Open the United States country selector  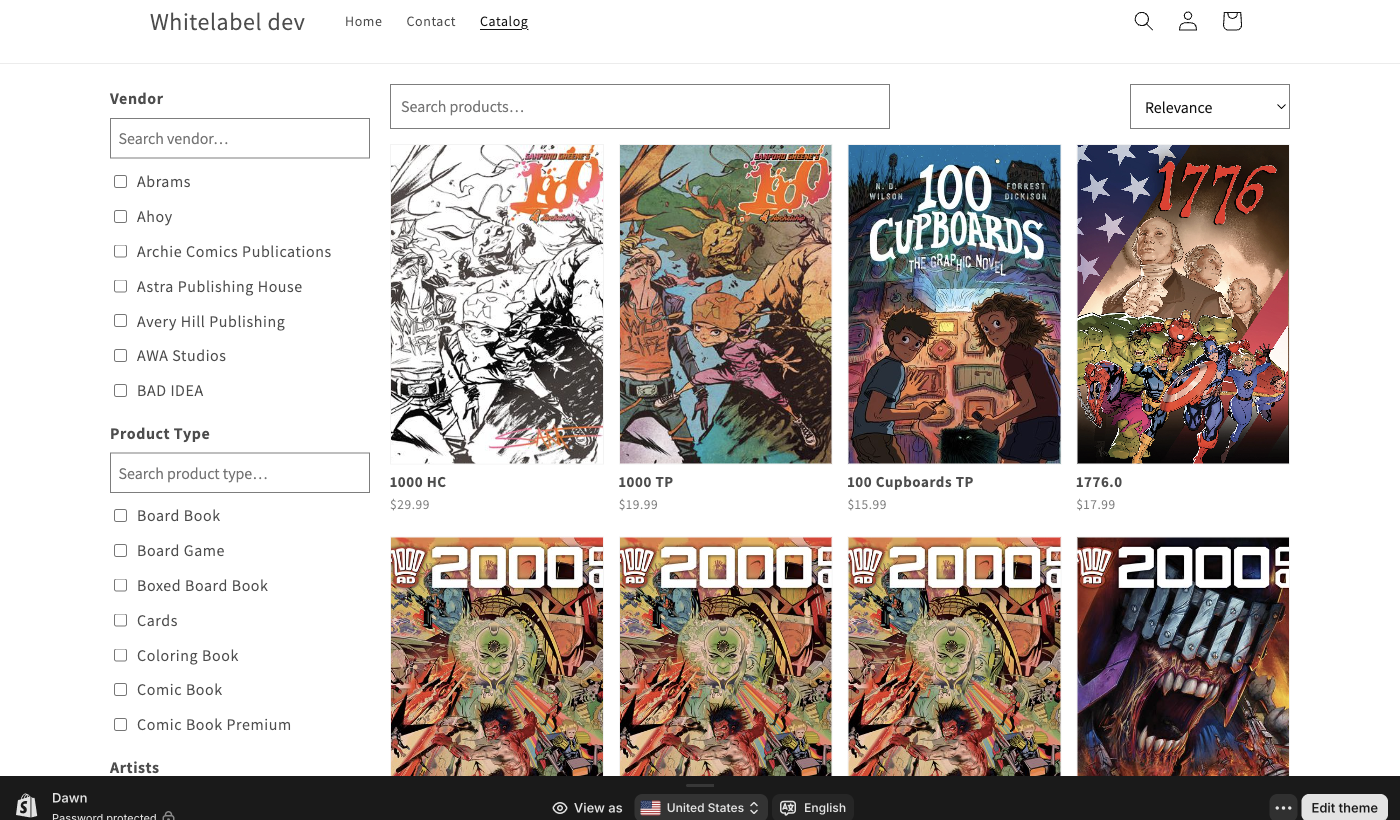(700, 808)
